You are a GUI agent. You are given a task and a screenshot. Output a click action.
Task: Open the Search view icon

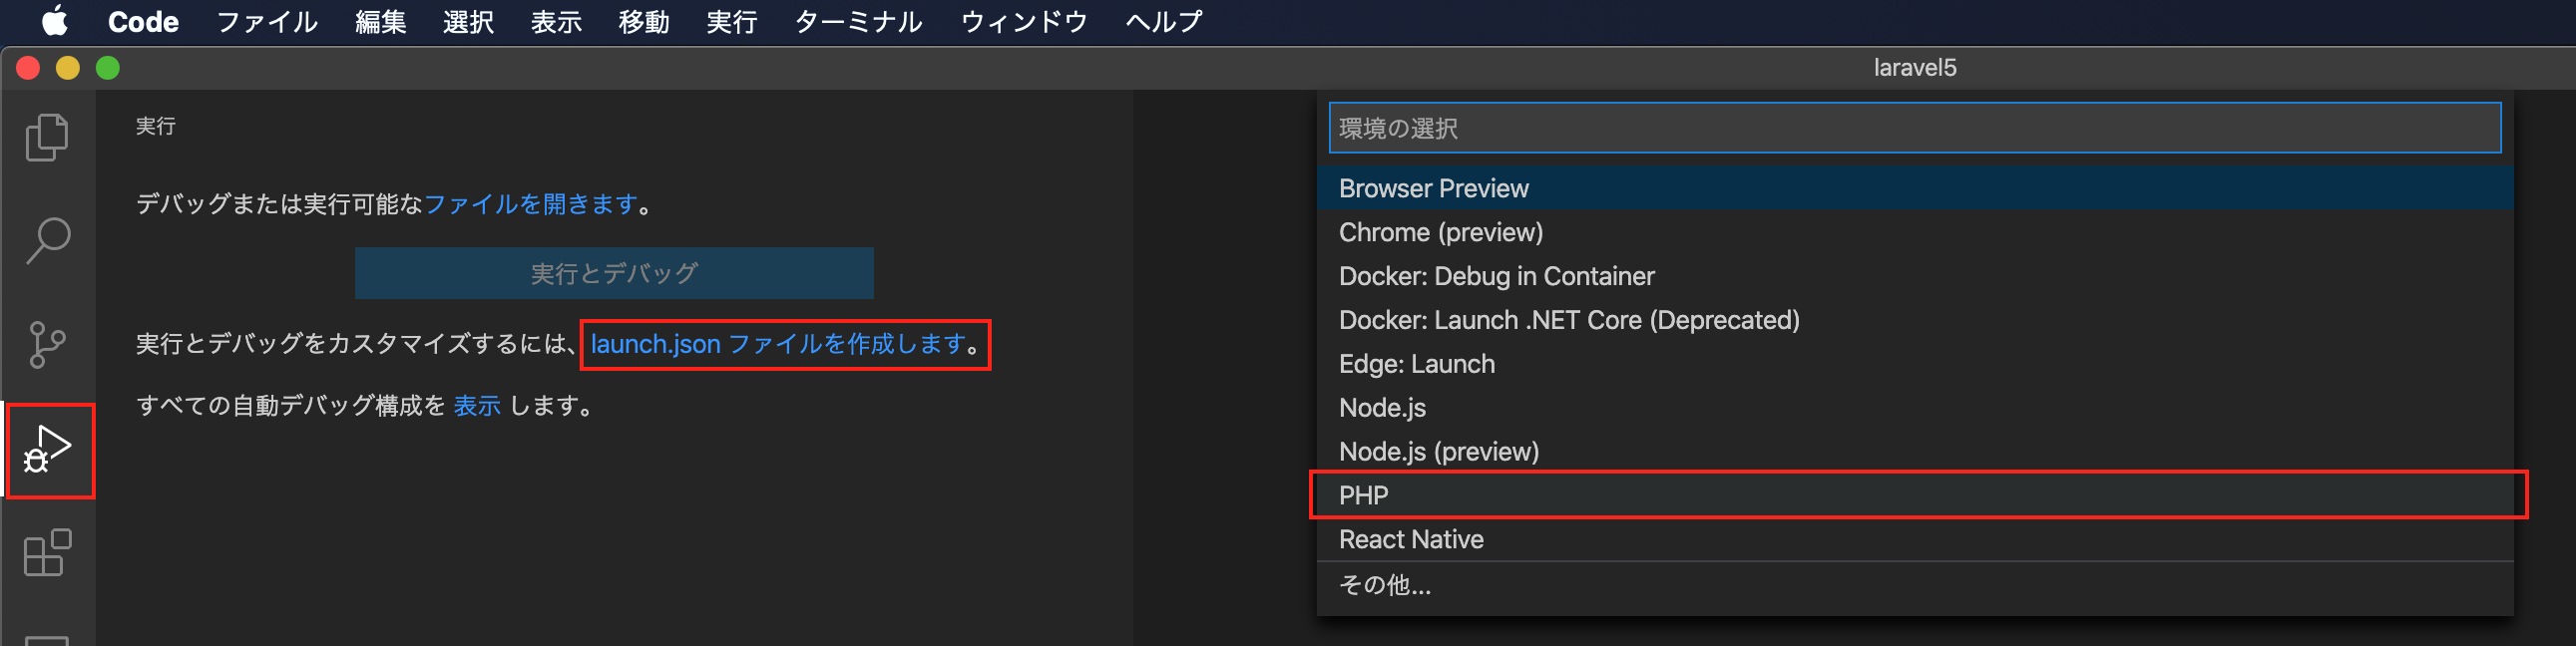47,241
